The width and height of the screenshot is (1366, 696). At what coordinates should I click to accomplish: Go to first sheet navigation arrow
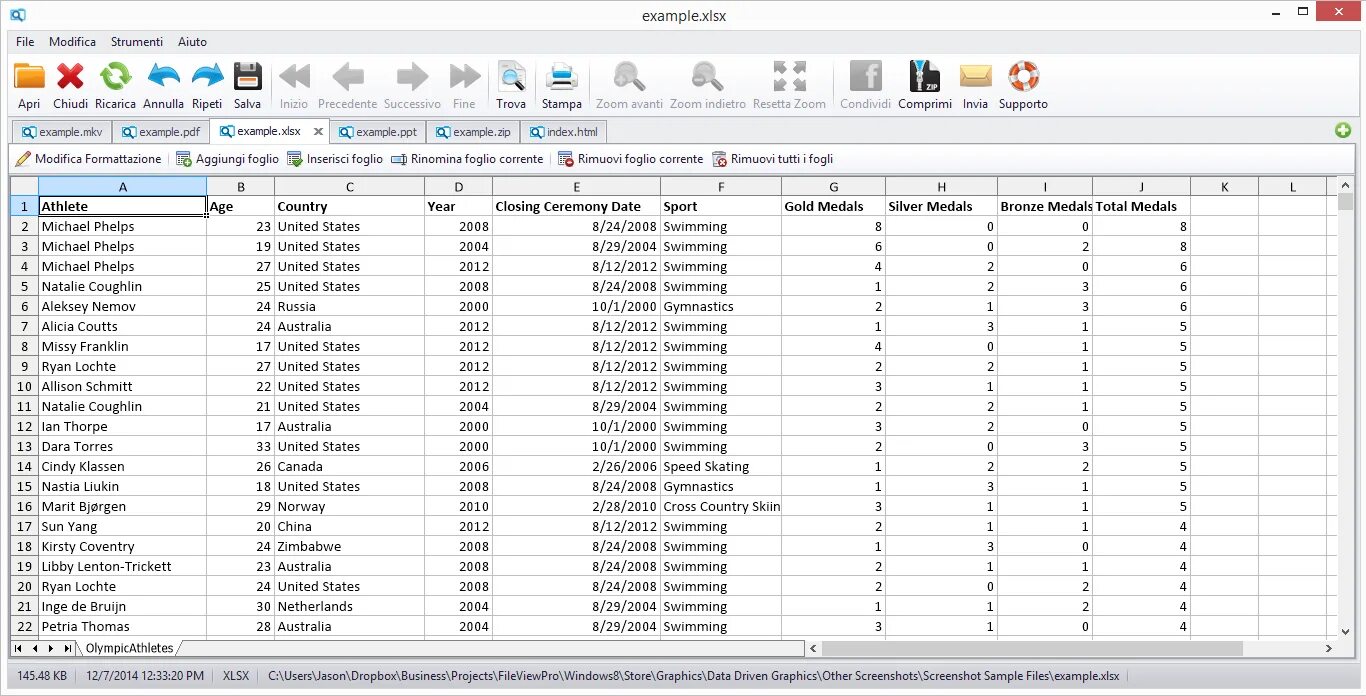coord(19,649)
